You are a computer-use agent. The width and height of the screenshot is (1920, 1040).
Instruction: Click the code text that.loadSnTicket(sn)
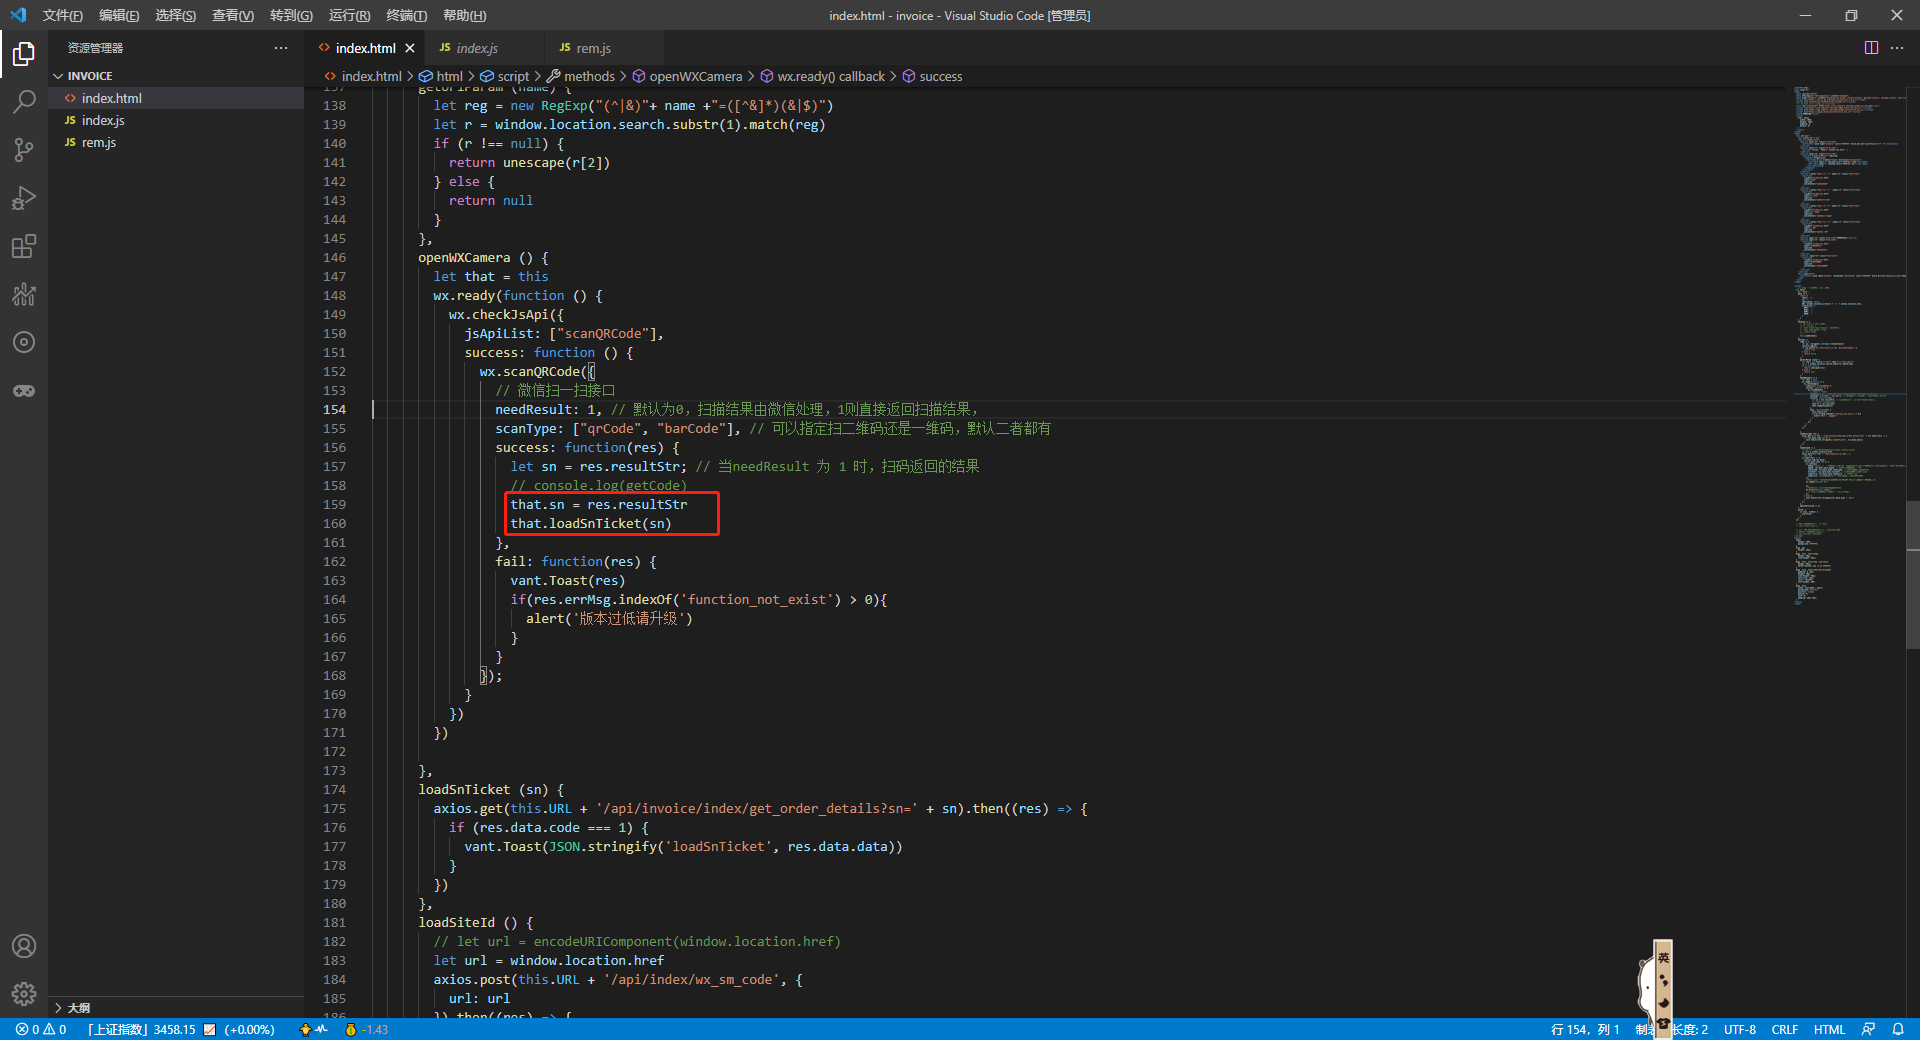(590, 523)
